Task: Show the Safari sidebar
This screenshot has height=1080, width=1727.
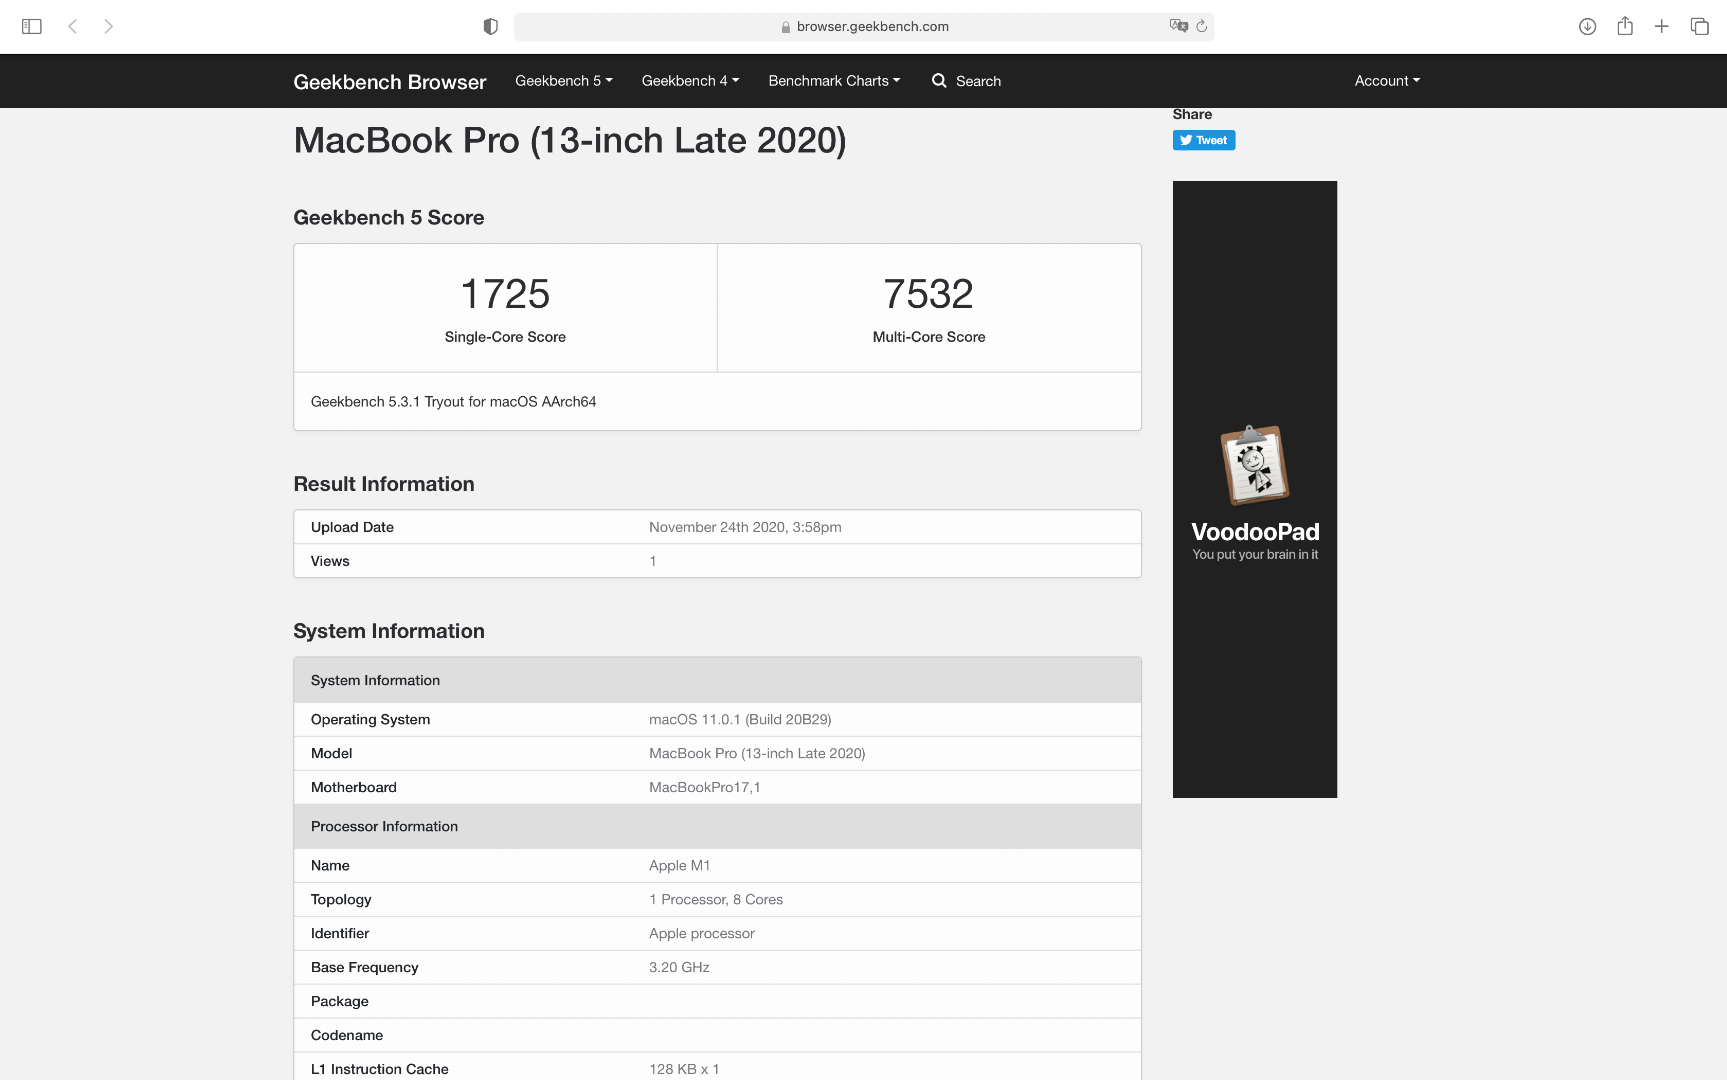Action: (x=32, y=26)
